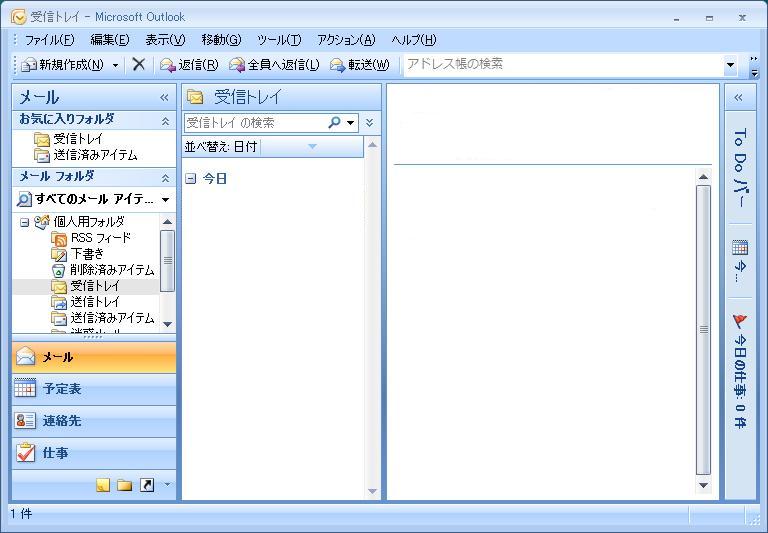
Task: Open the 移動(G) menu
Action: (x=221, y=40)
